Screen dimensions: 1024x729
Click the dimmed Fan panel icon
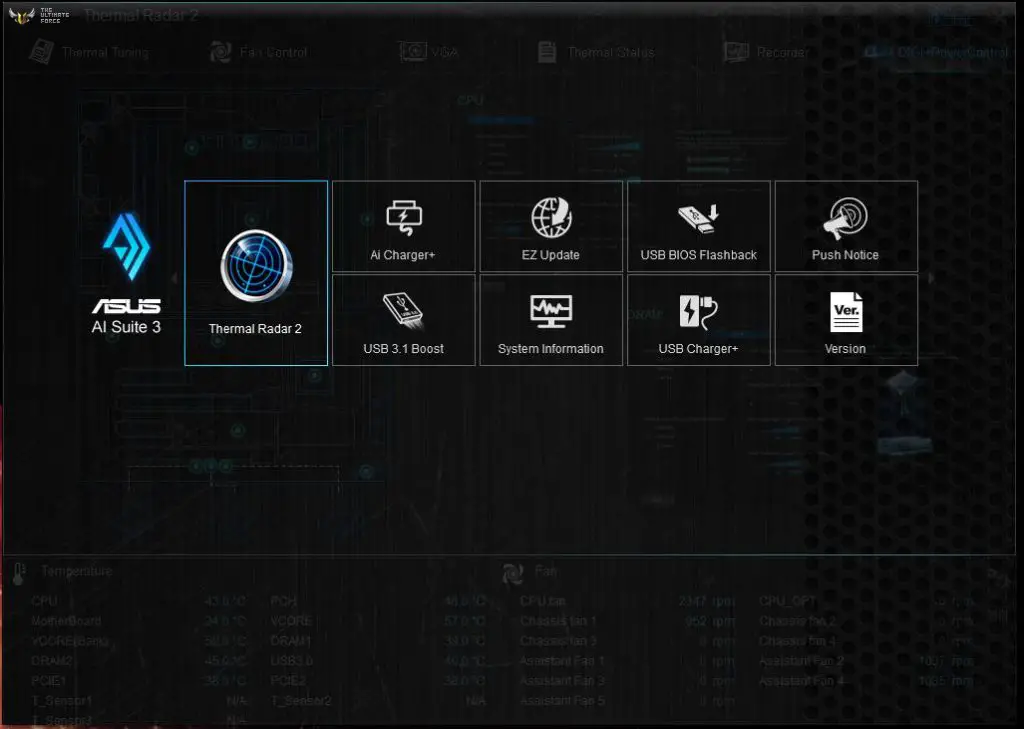coord(513,574)
